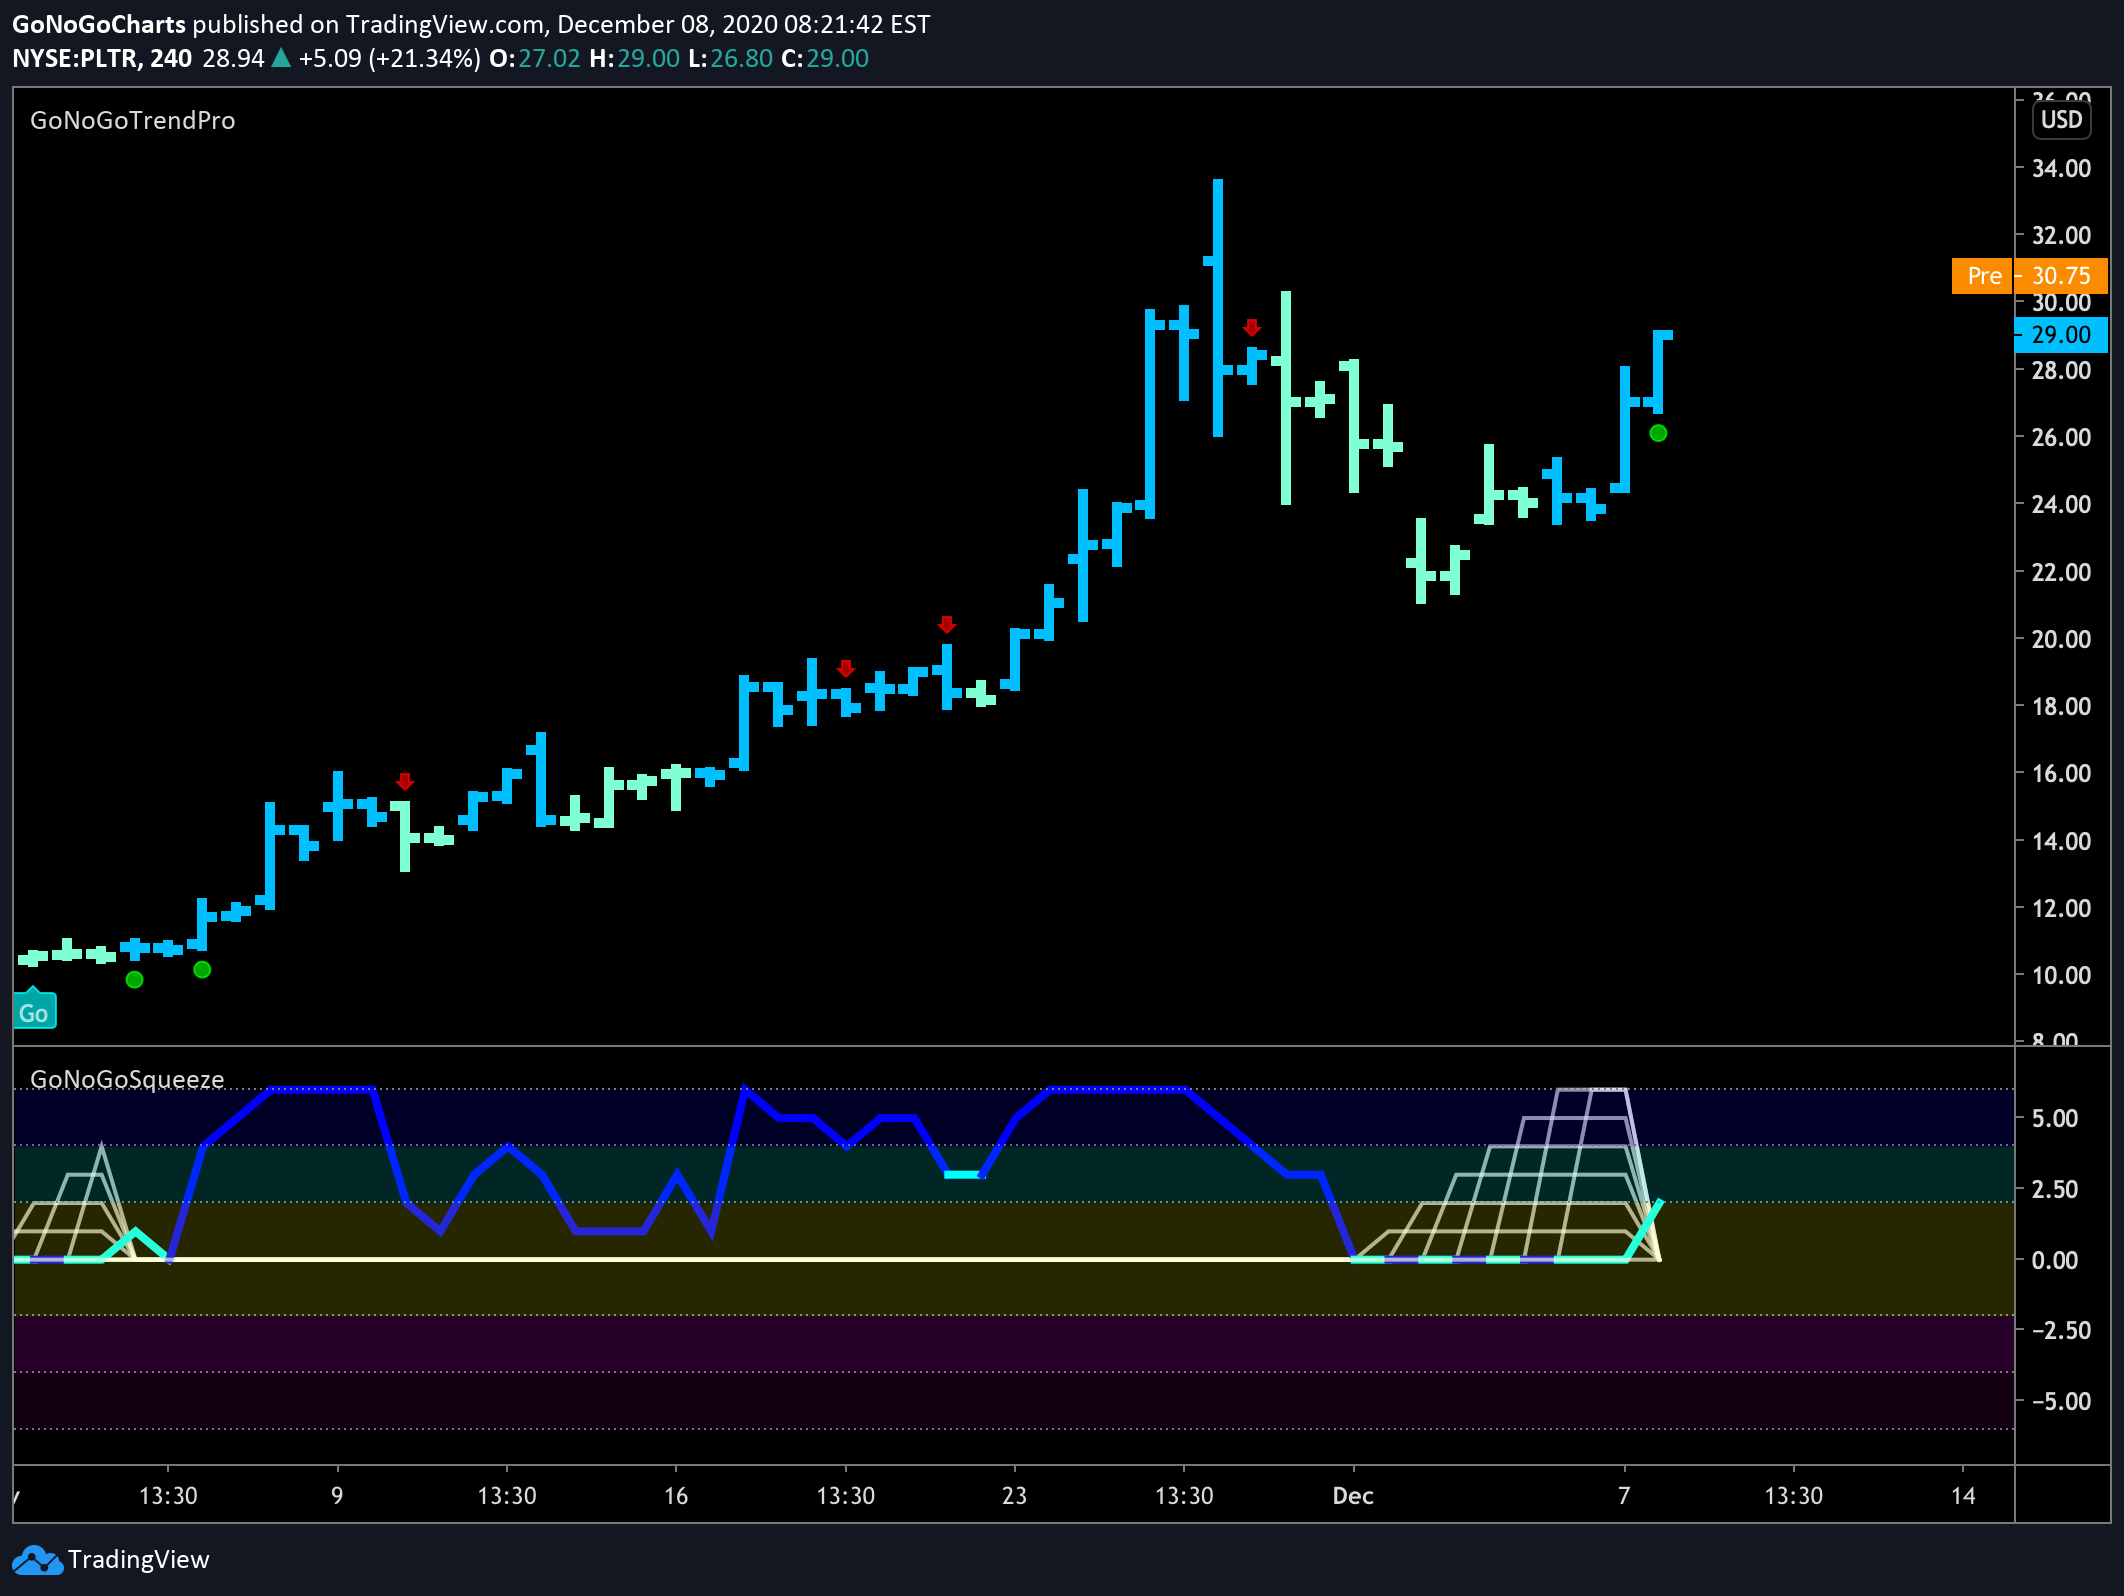The width and height of the screenshot is (2124, 1596).
Task: Click the red arrow near the 29.00 peak bars
Action: 1252,327
